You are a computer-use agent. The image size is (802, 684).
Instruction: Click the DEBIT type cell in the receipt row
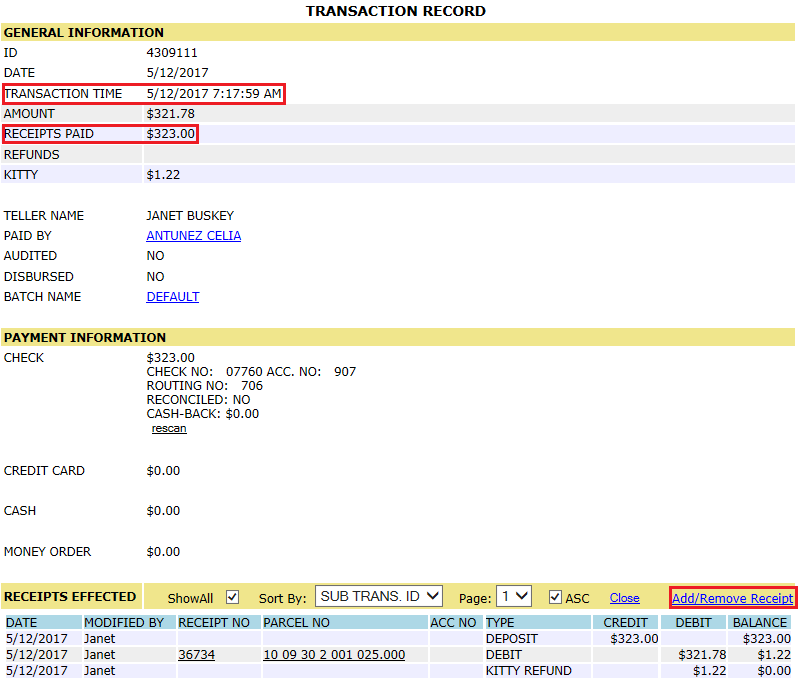[538, 655]
